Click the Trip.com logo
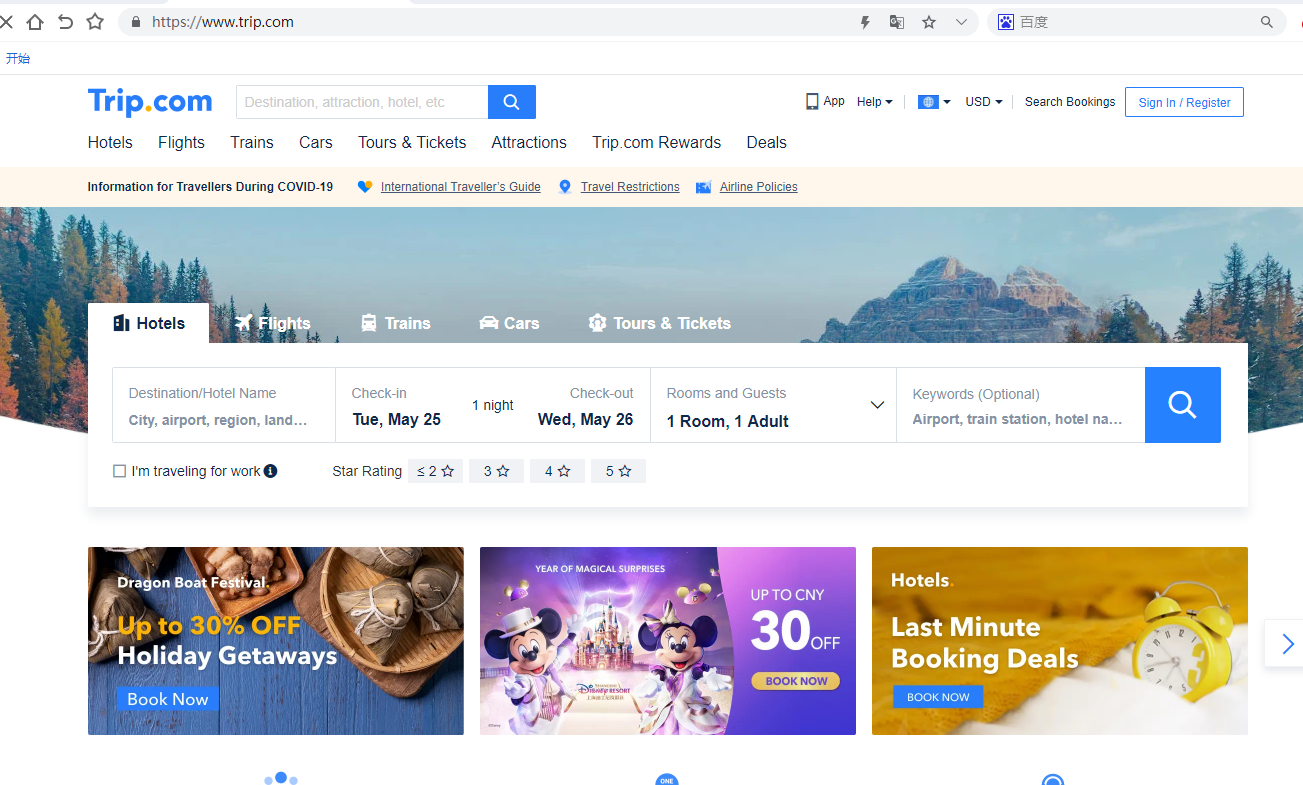The image size is (1303, 785). tap(150, 101)
